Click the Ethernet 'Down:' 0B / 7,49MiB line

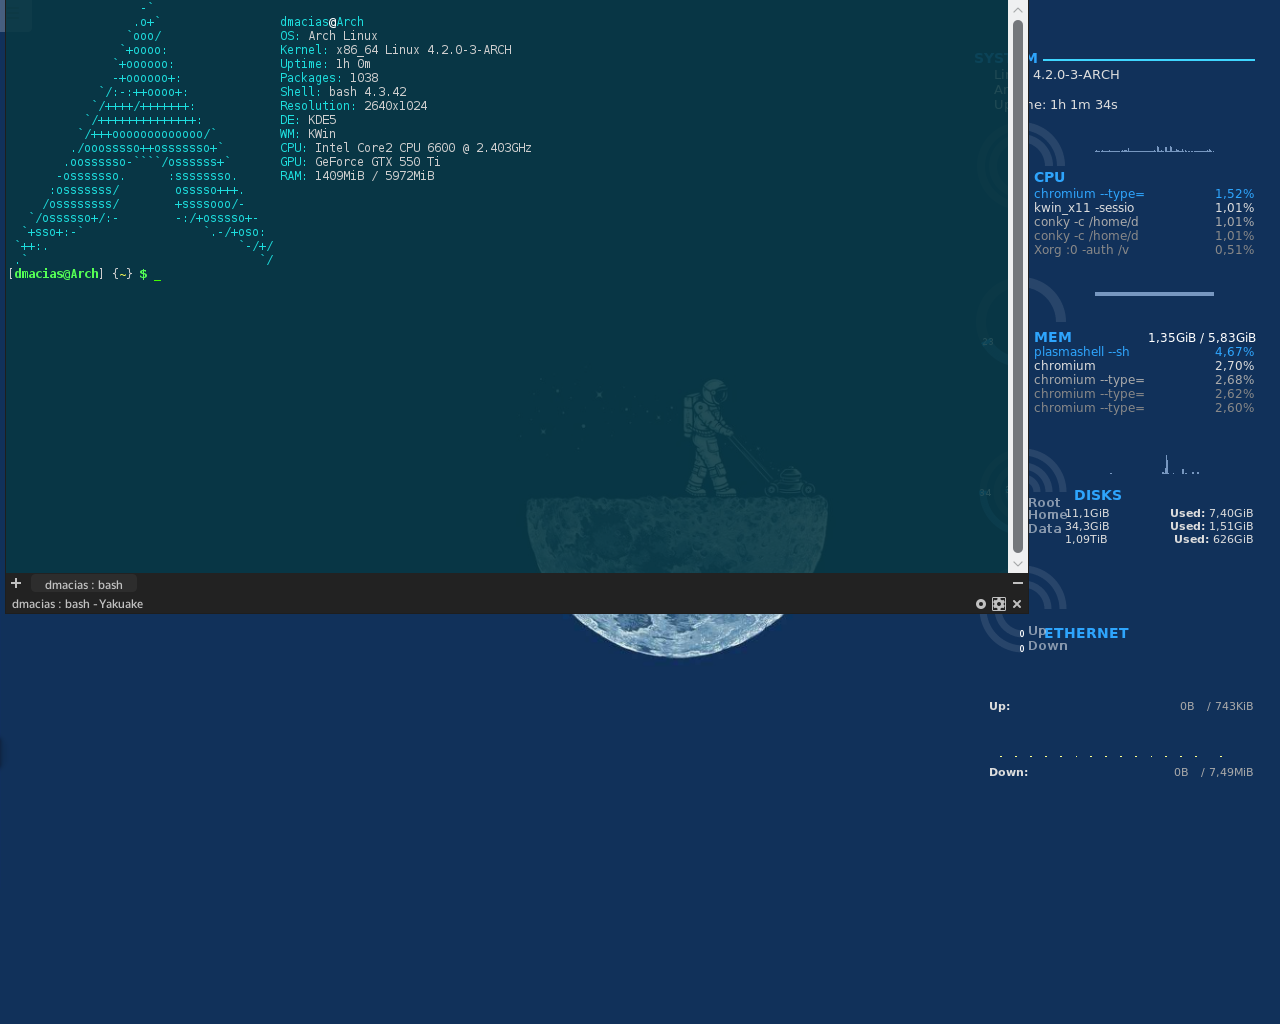click(x=1121, y=772)
